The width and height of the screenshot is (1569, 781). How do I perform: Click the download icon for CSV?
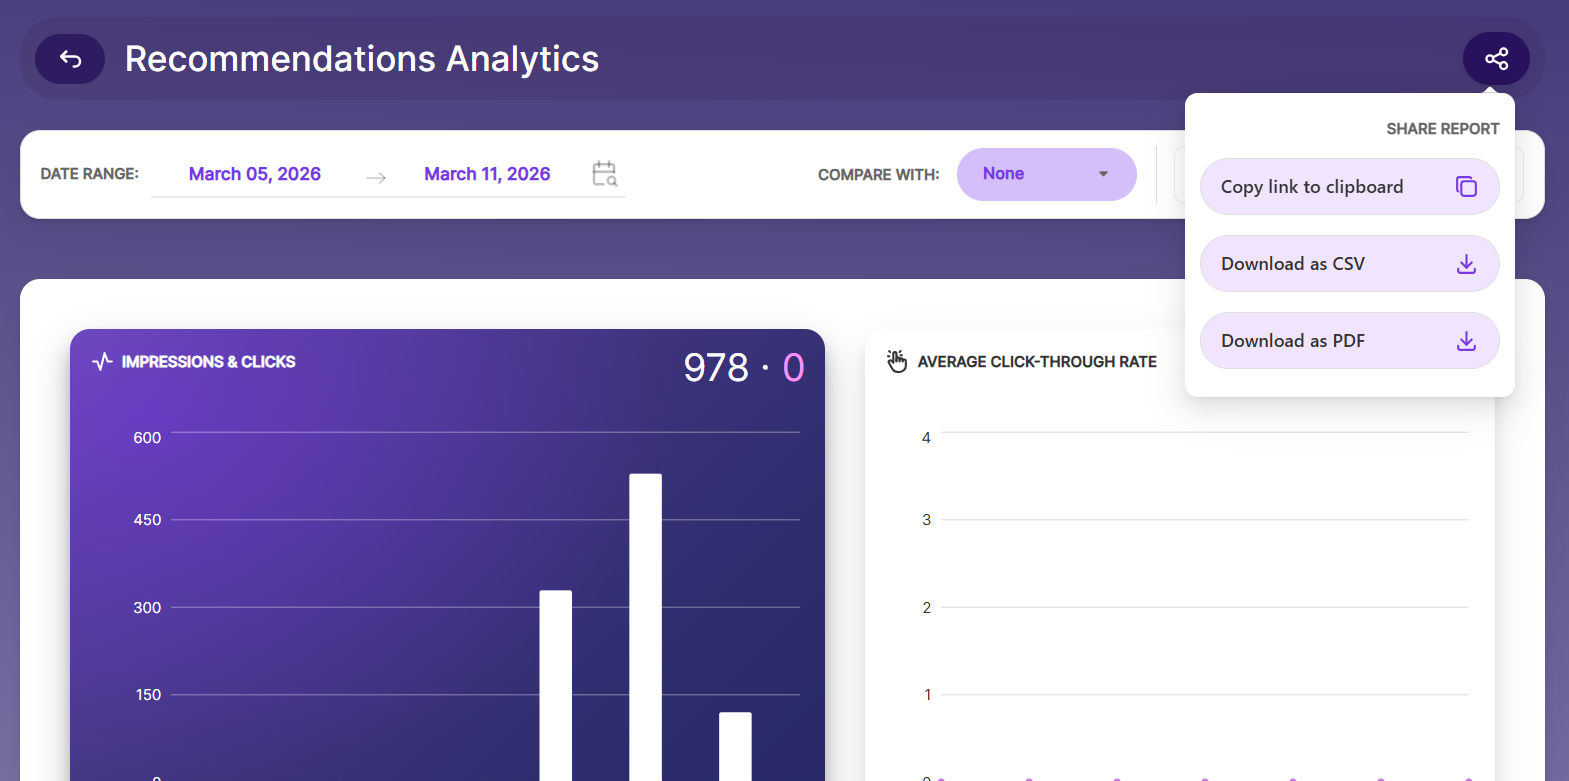click(1466, 264)
